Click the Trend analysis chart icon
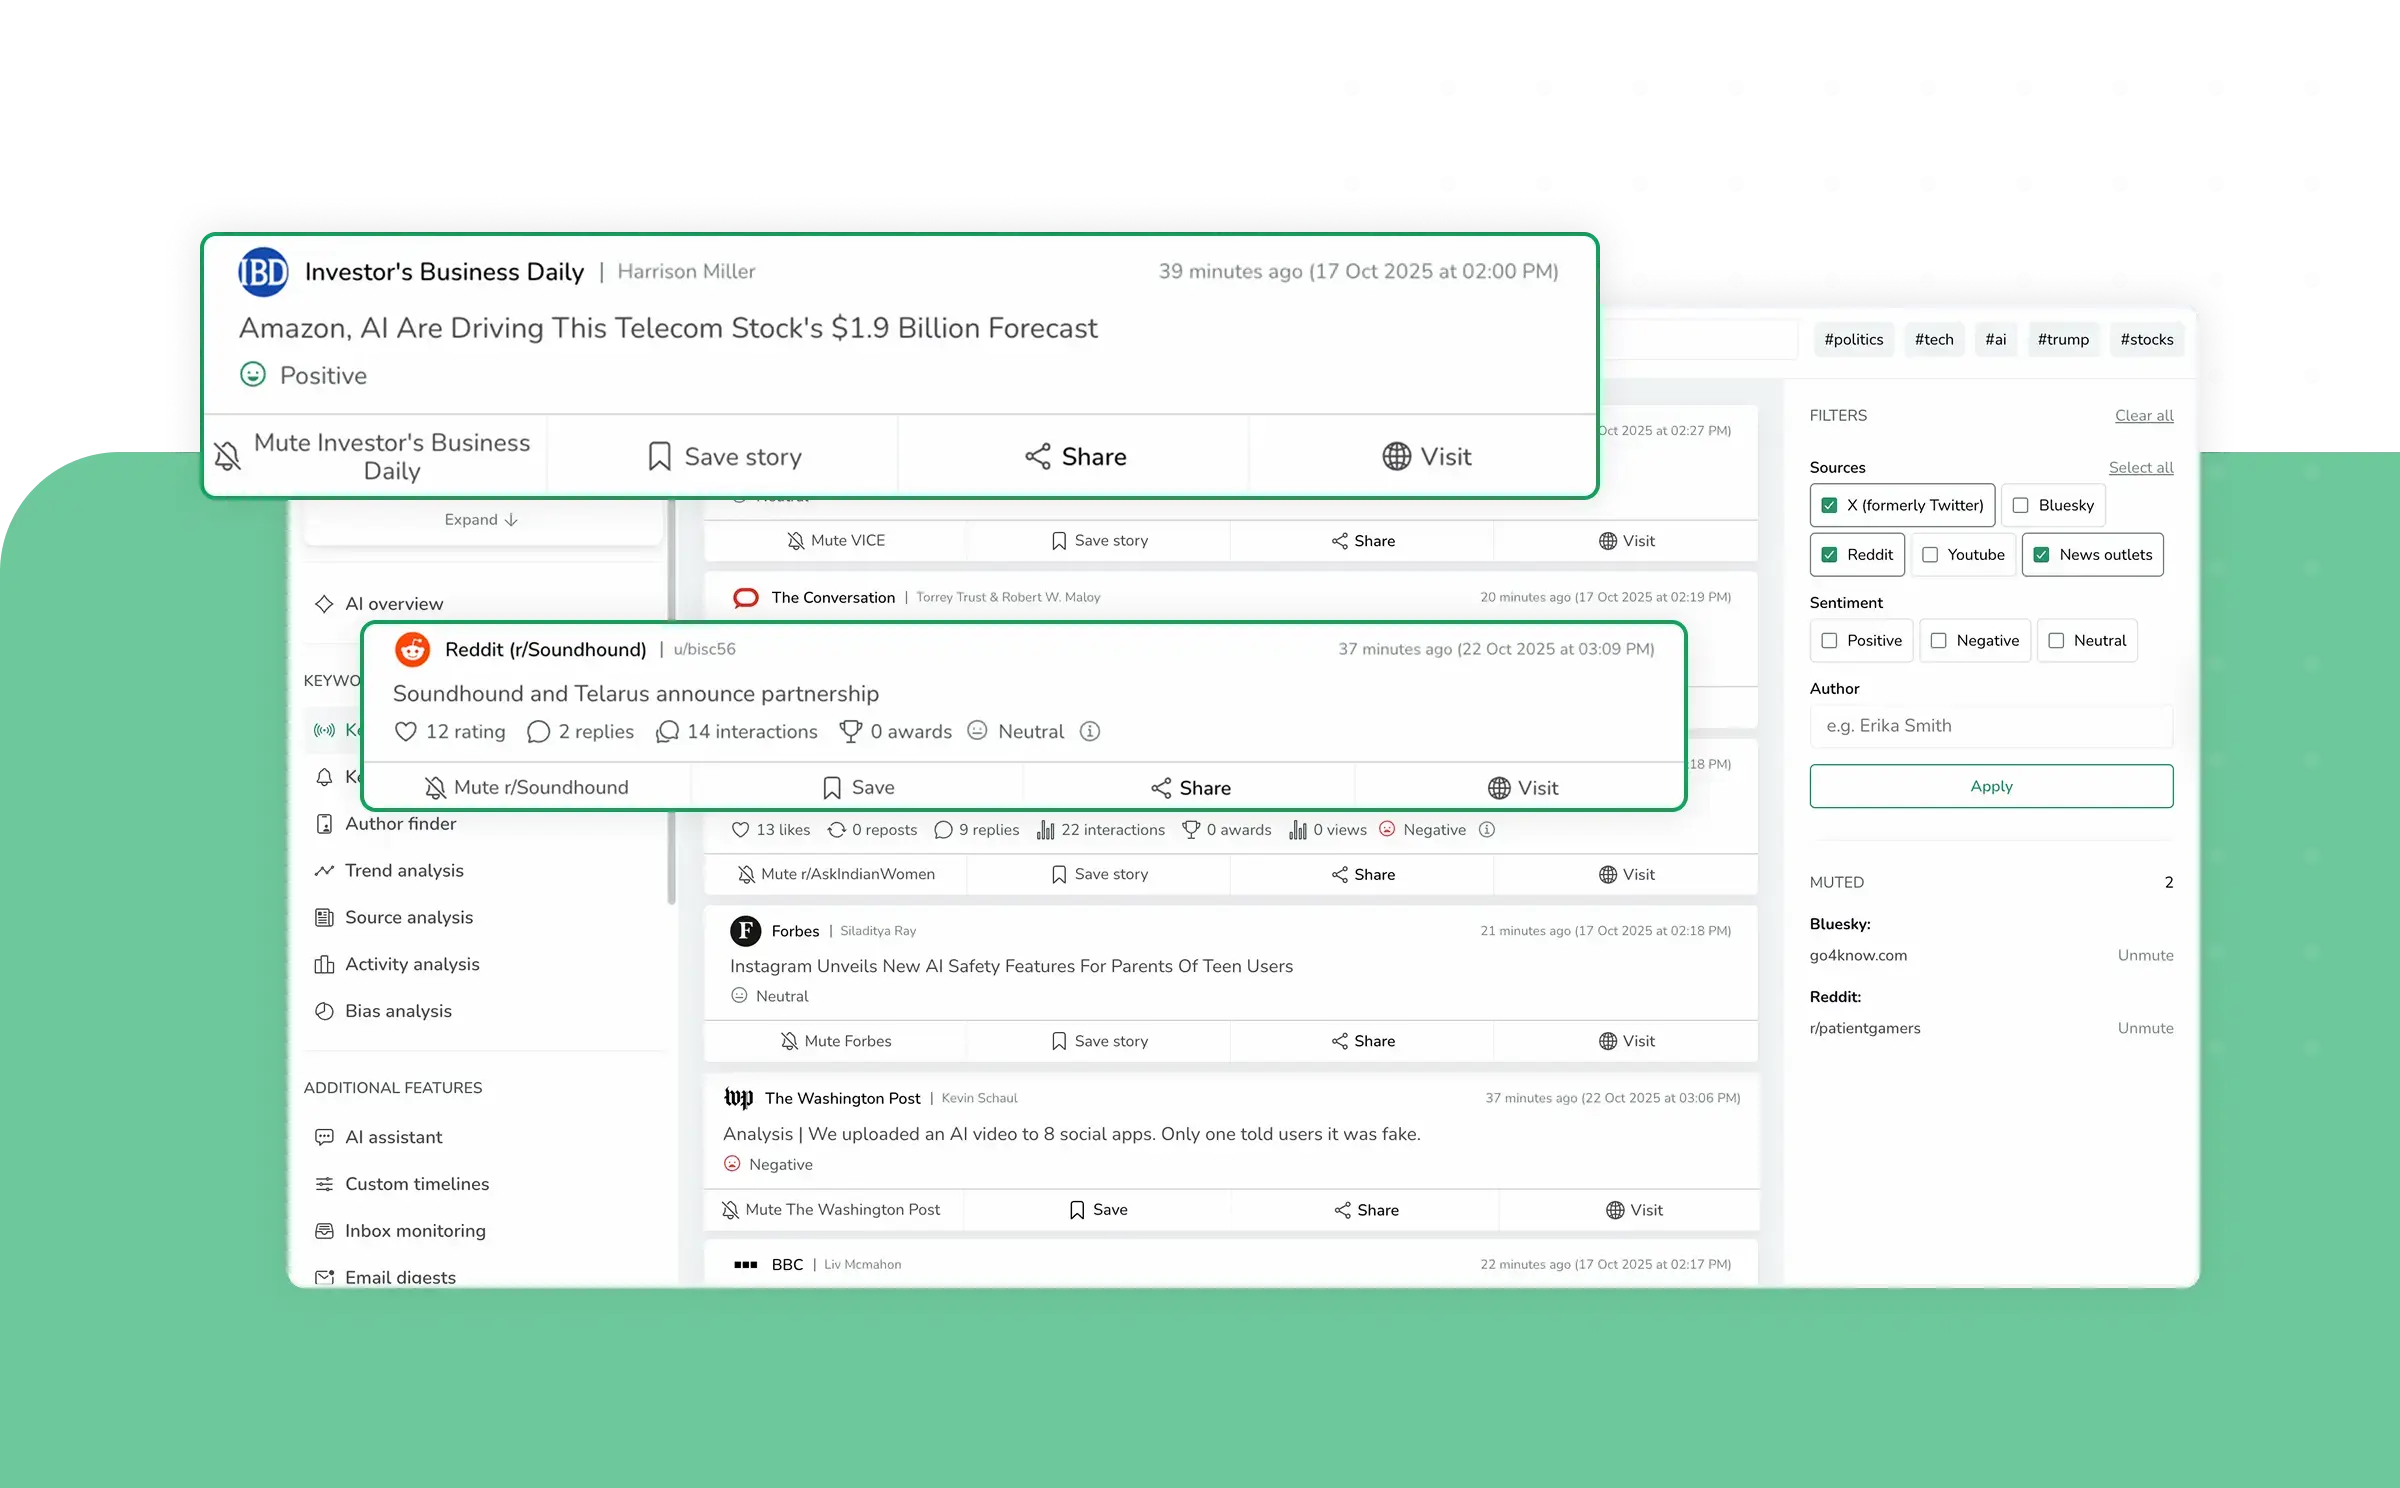2400x1488 pixels. coord(324,871)
